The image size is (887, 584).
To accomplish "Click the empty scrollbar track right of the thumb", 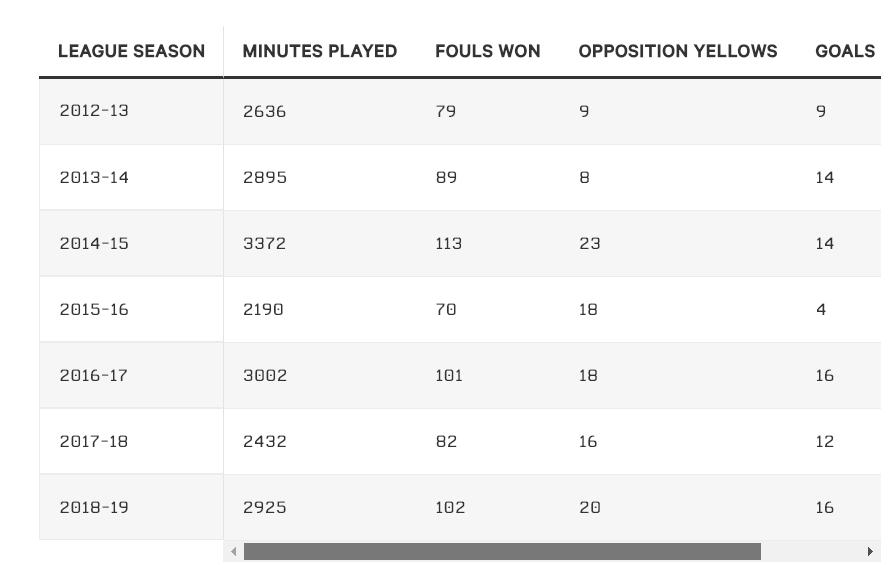I will [x=812, y=551].
